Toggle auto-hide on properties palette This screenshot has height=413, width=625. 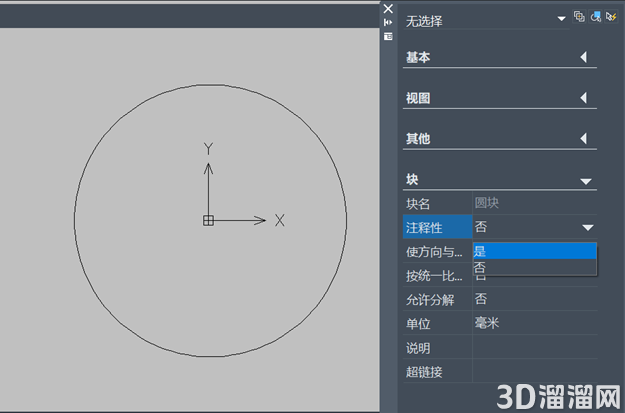(x=388, y=23)
